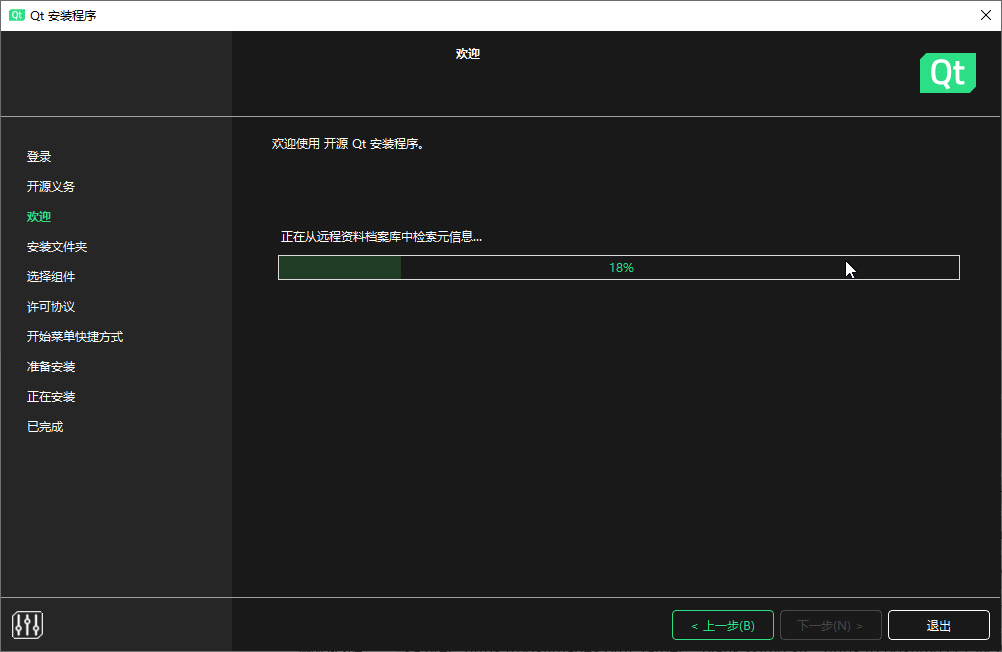Select 开始菜单快捷方式 step in sidebar
The width and height of the screenshot is (1002, 652).
[75, 337]
